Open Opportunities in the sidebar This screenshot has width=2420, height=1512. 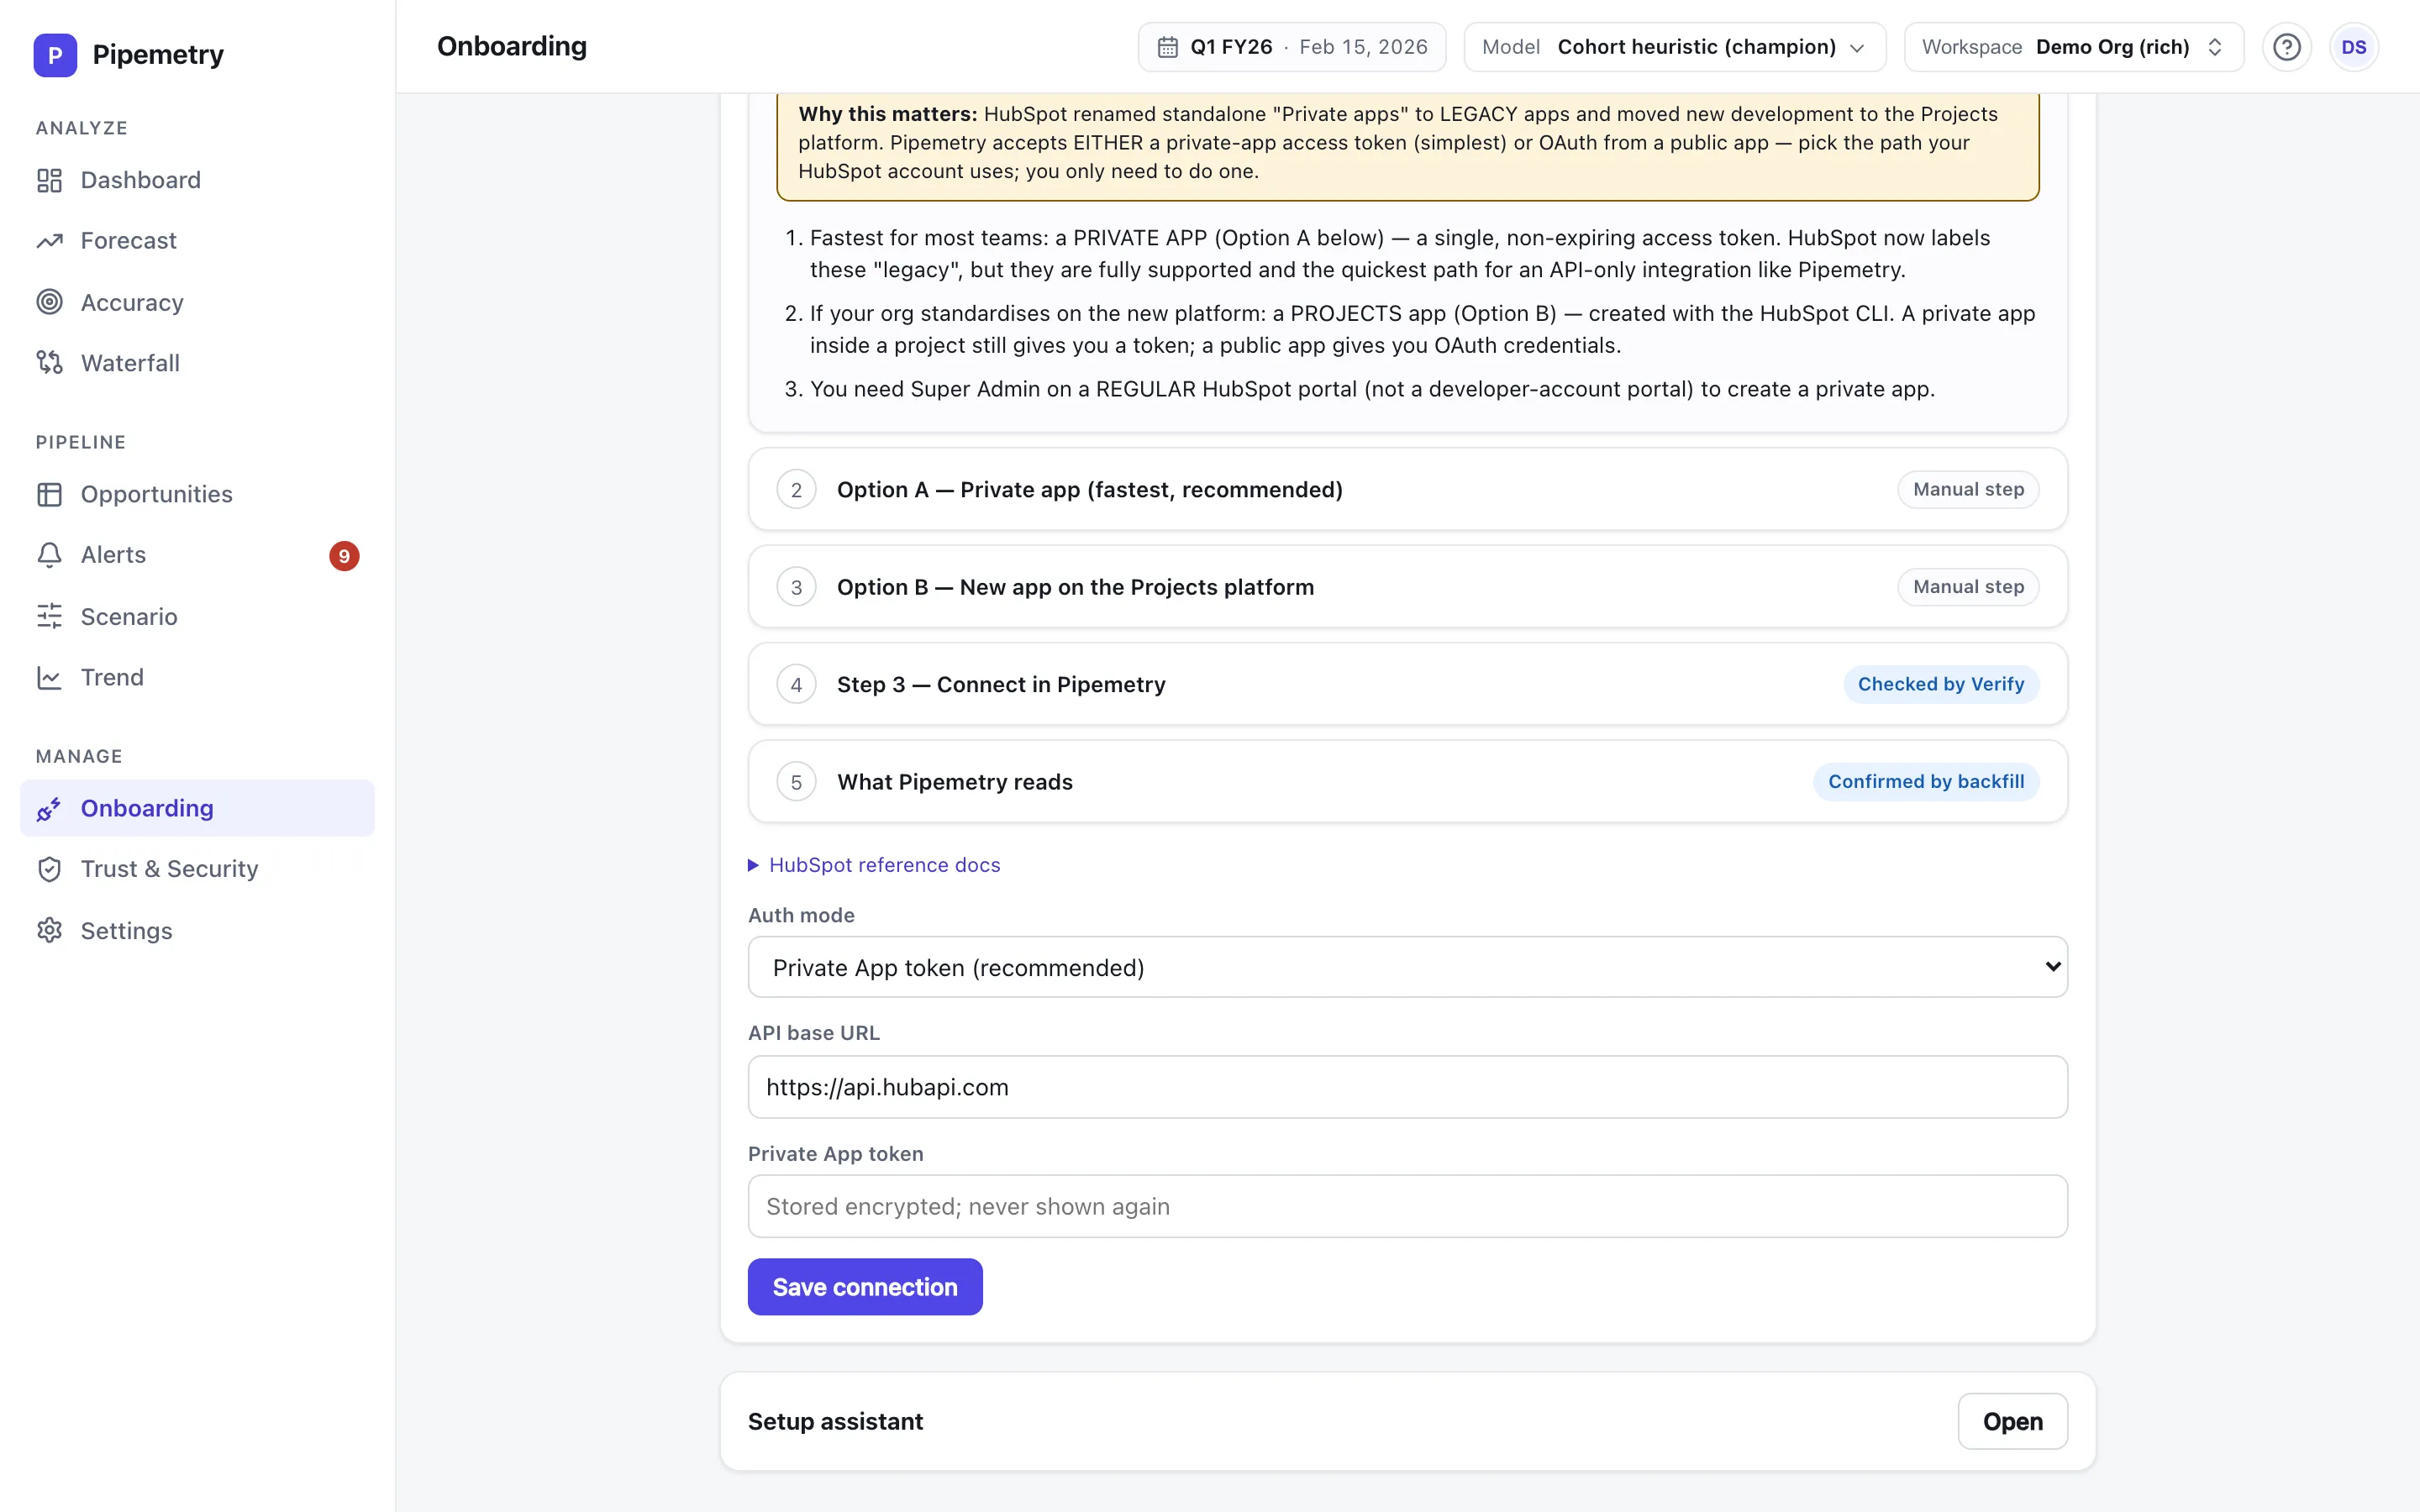click(197, 494)
